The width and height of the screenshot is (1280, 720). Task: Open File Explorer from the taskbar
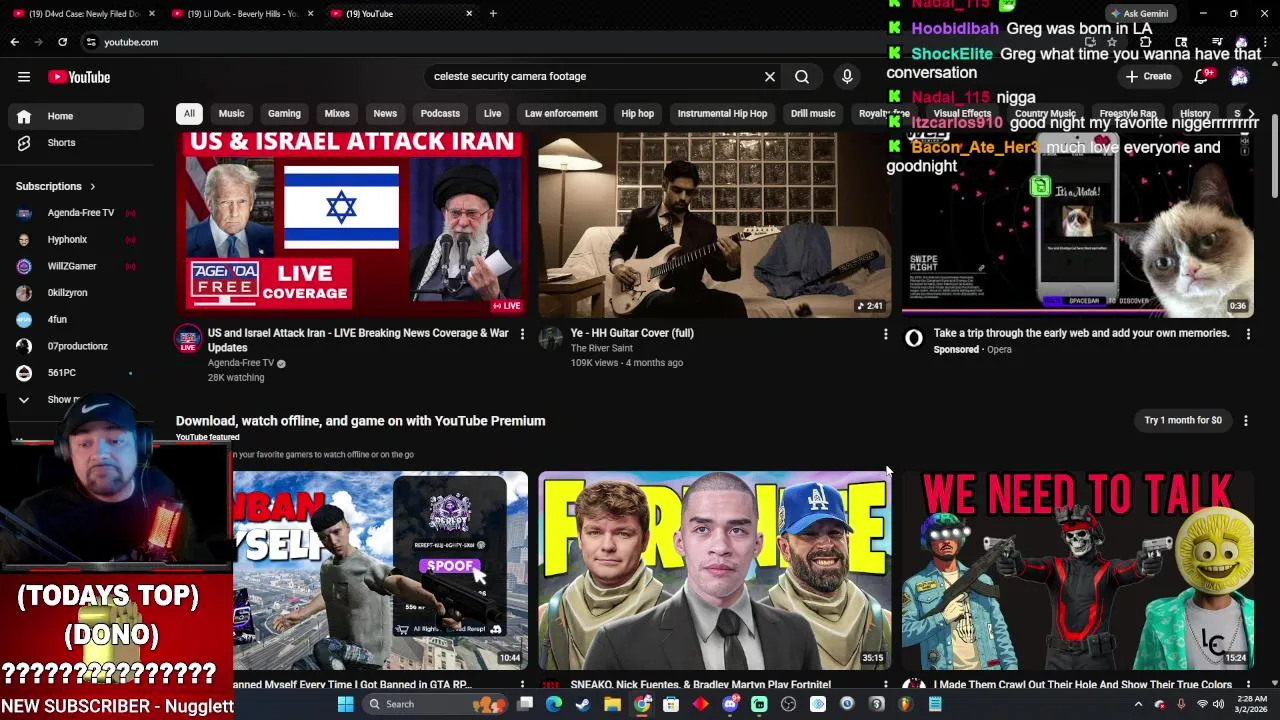point(612,704)
